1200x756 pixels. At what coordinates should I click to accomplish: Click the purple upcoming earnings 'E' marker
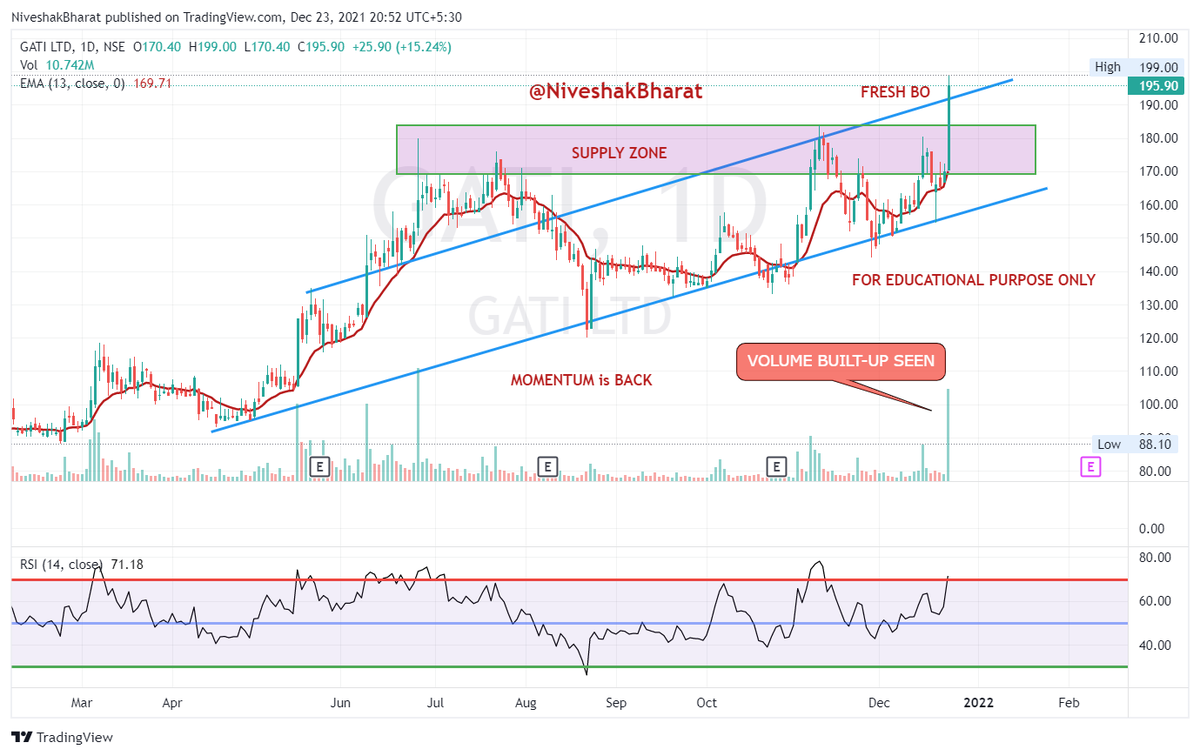pos(1090,466)
